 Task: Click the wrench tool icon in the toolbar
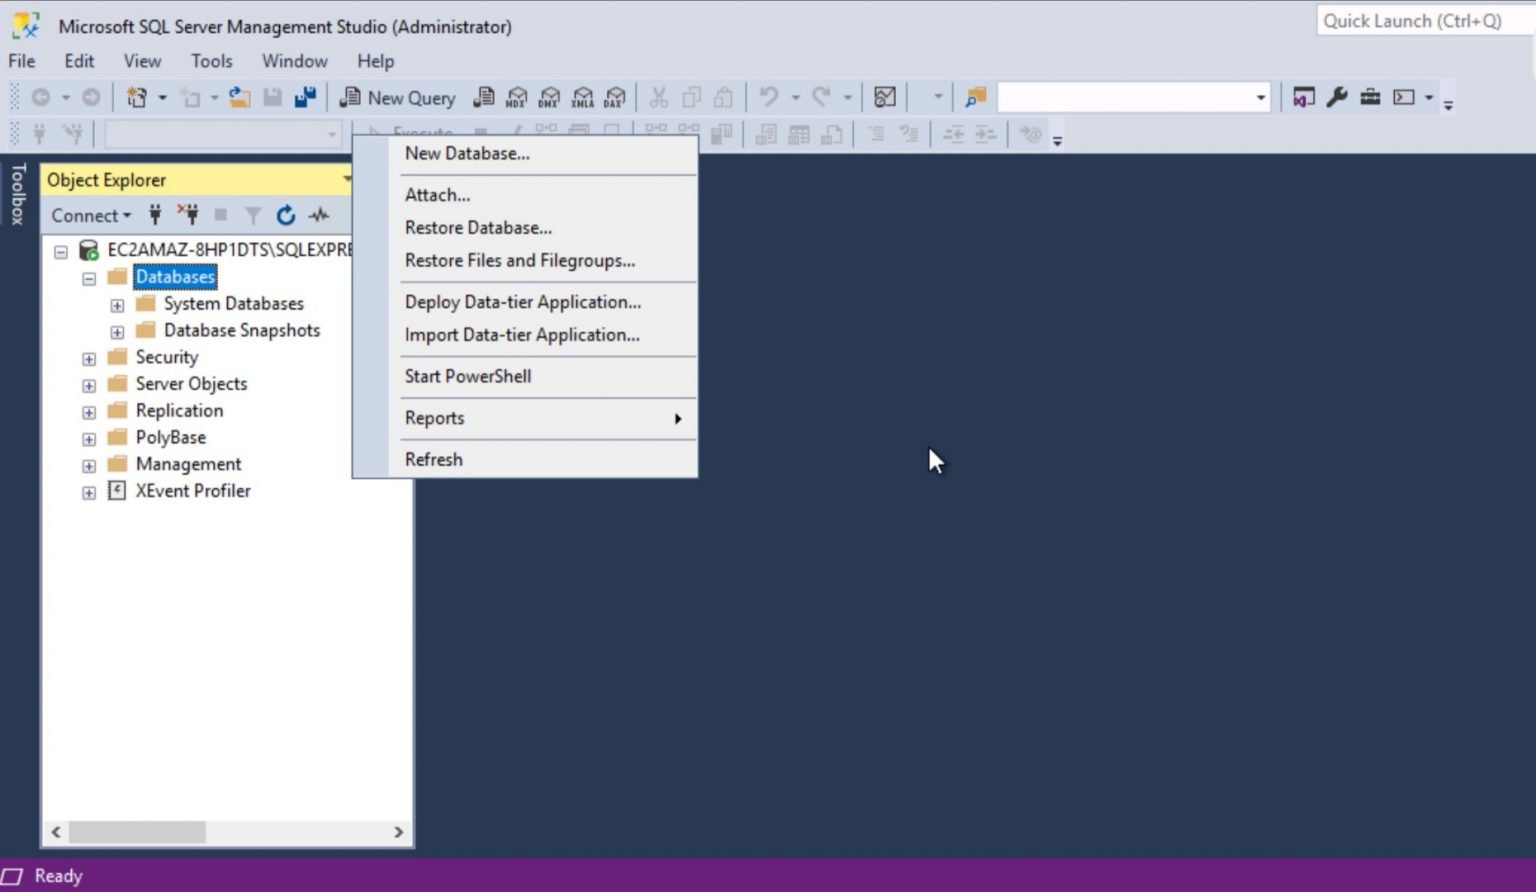click(x=1336, y=97)
